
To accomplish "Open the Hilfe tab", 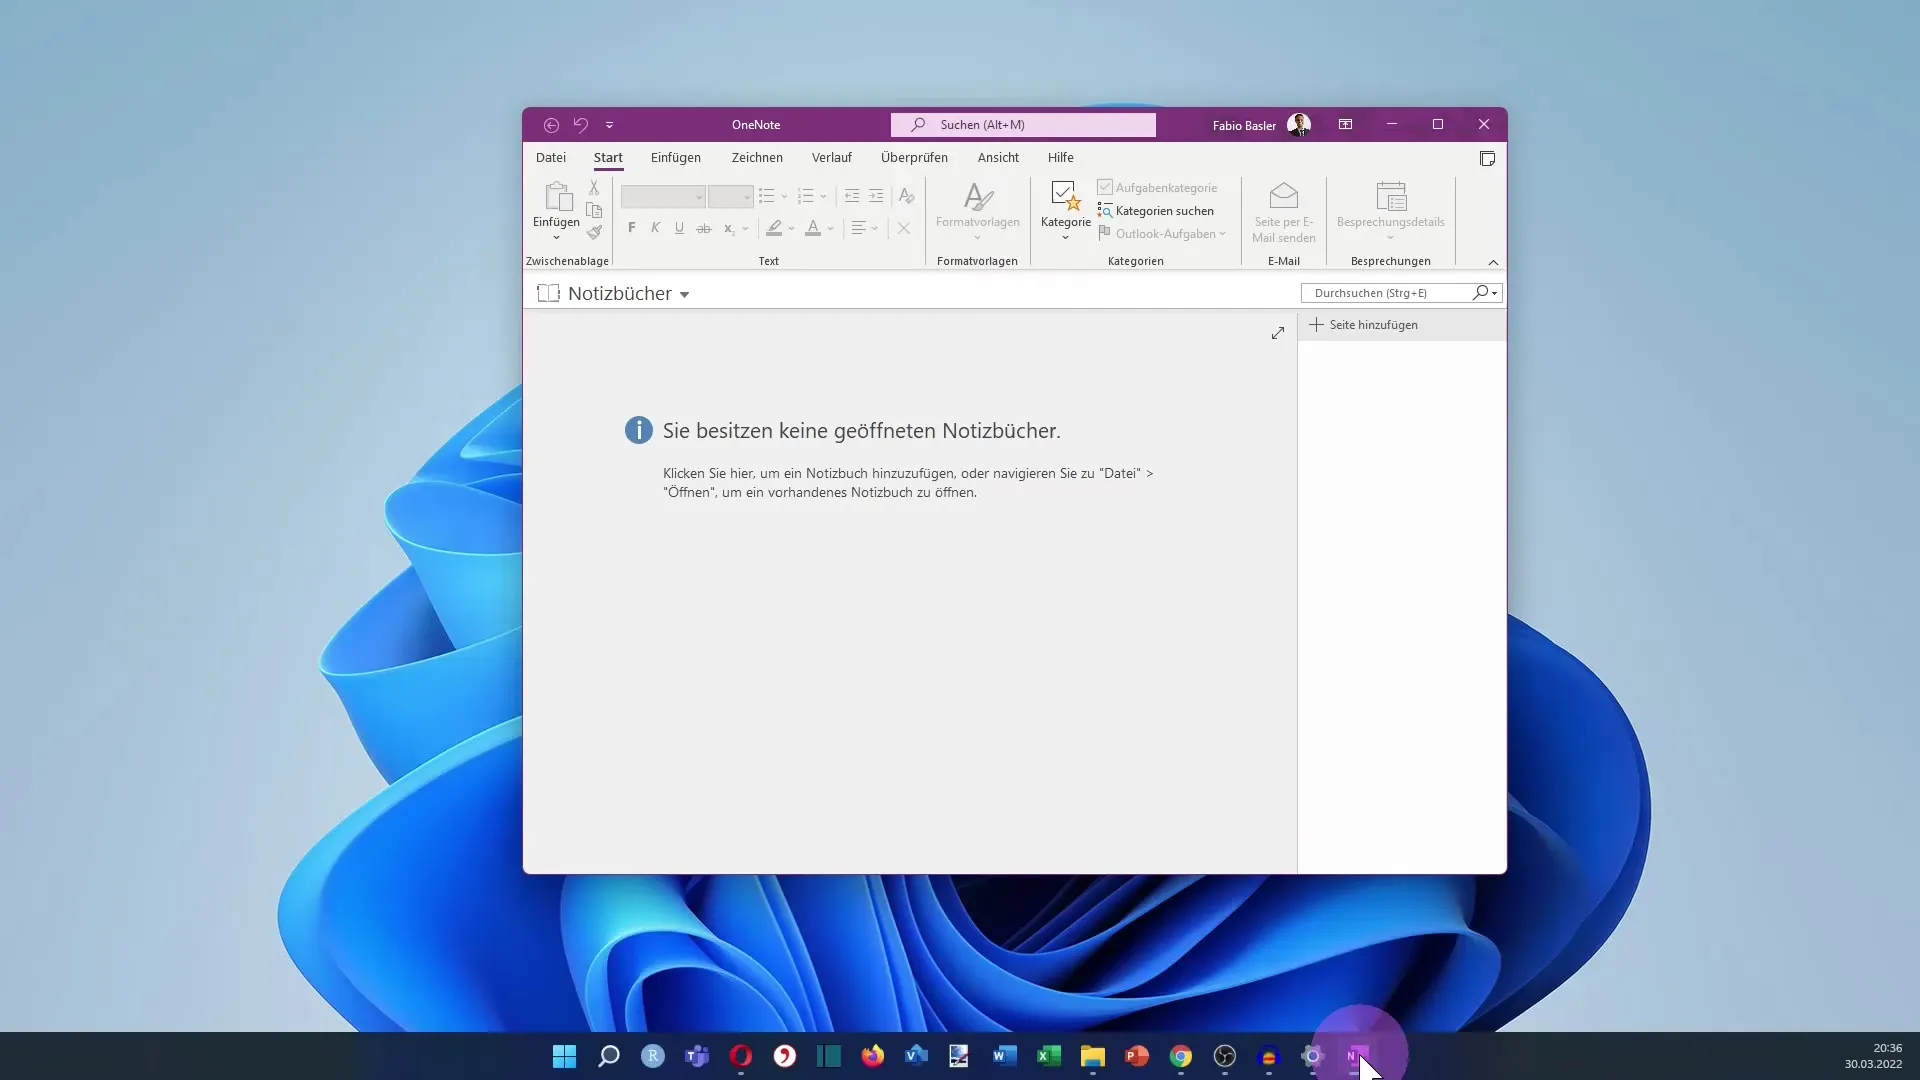I will click(1061, 158).
